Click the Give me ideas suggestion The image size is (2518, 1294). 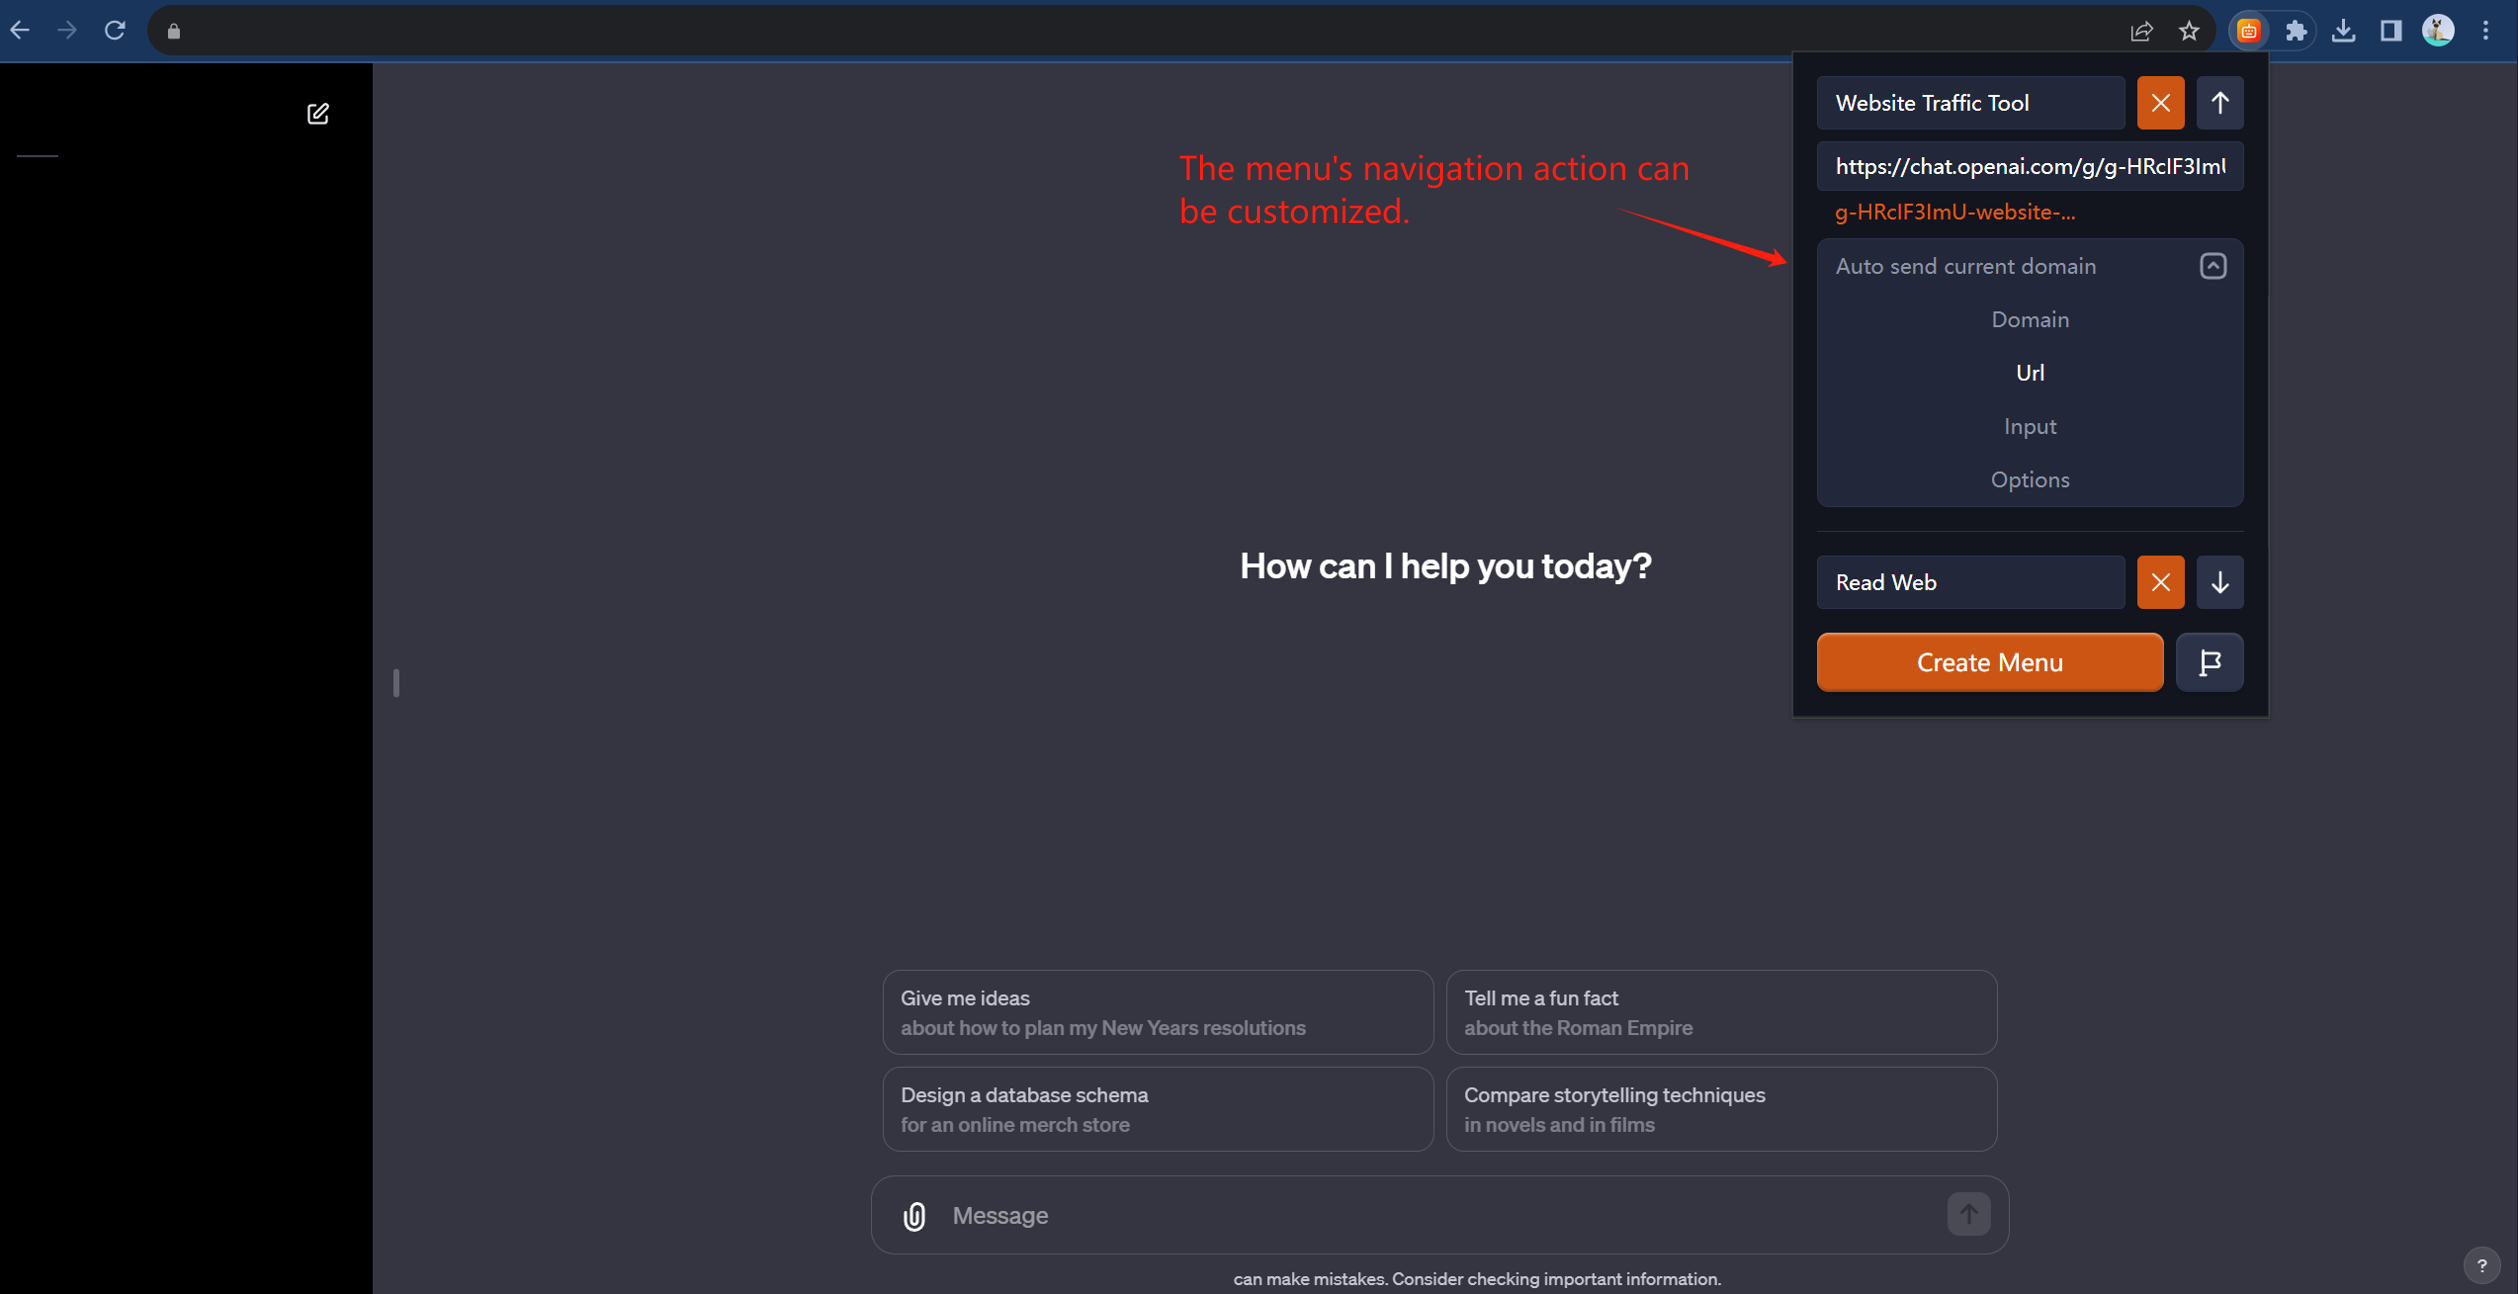click(x=1157, y=1012)
